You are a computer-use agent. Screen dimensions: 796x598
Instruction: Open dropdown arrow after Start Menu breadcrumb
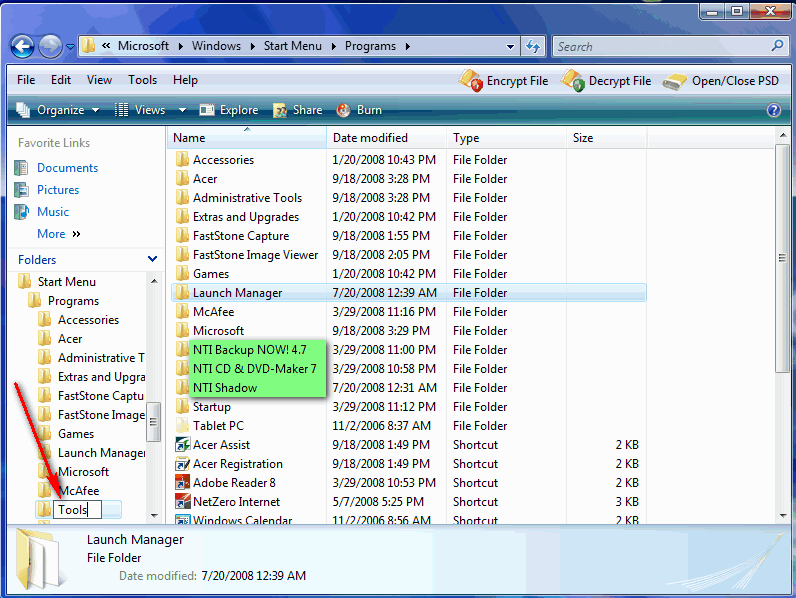coord(334,46)
